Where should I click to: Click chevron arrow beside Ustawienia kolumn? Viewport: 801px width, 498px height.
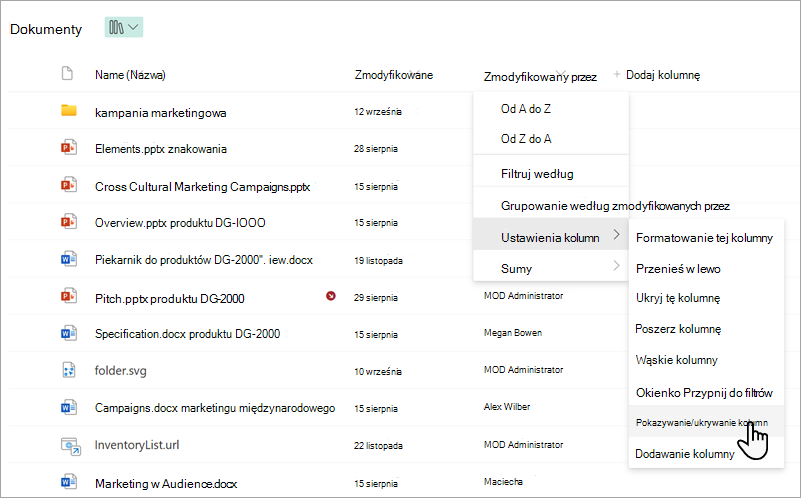point(617,234)
